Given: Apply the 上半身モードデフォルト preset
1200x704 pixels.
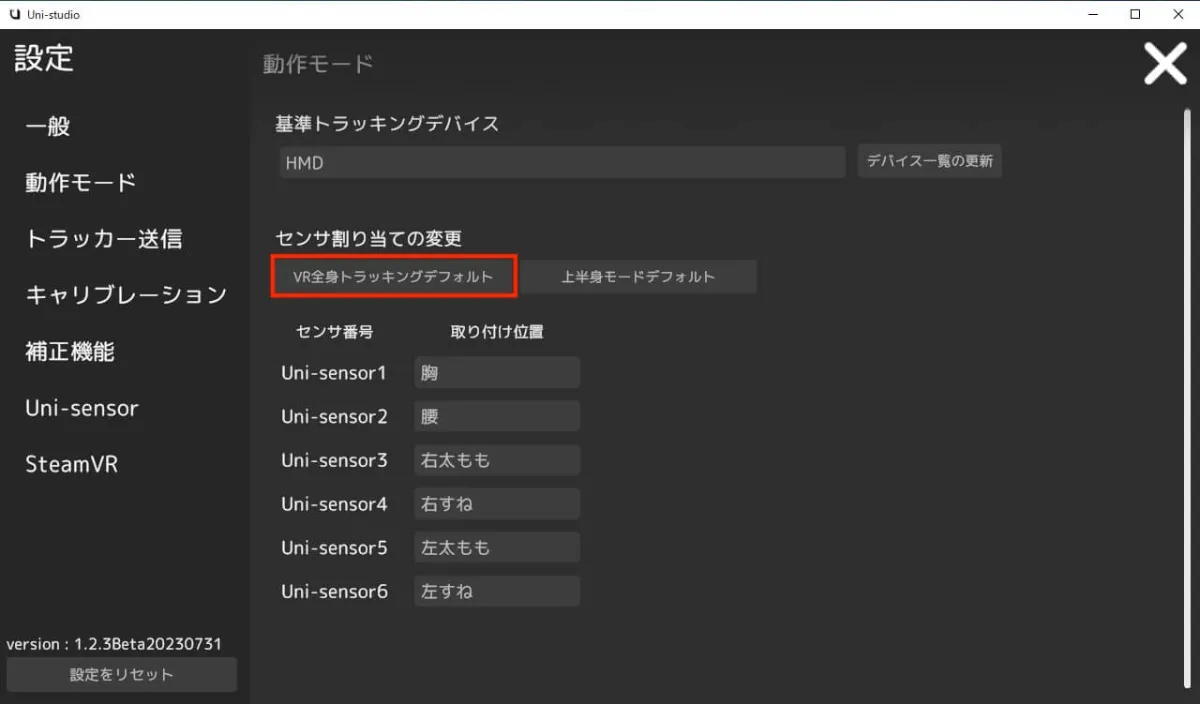Looking at the screenshot, I should 638,277.
